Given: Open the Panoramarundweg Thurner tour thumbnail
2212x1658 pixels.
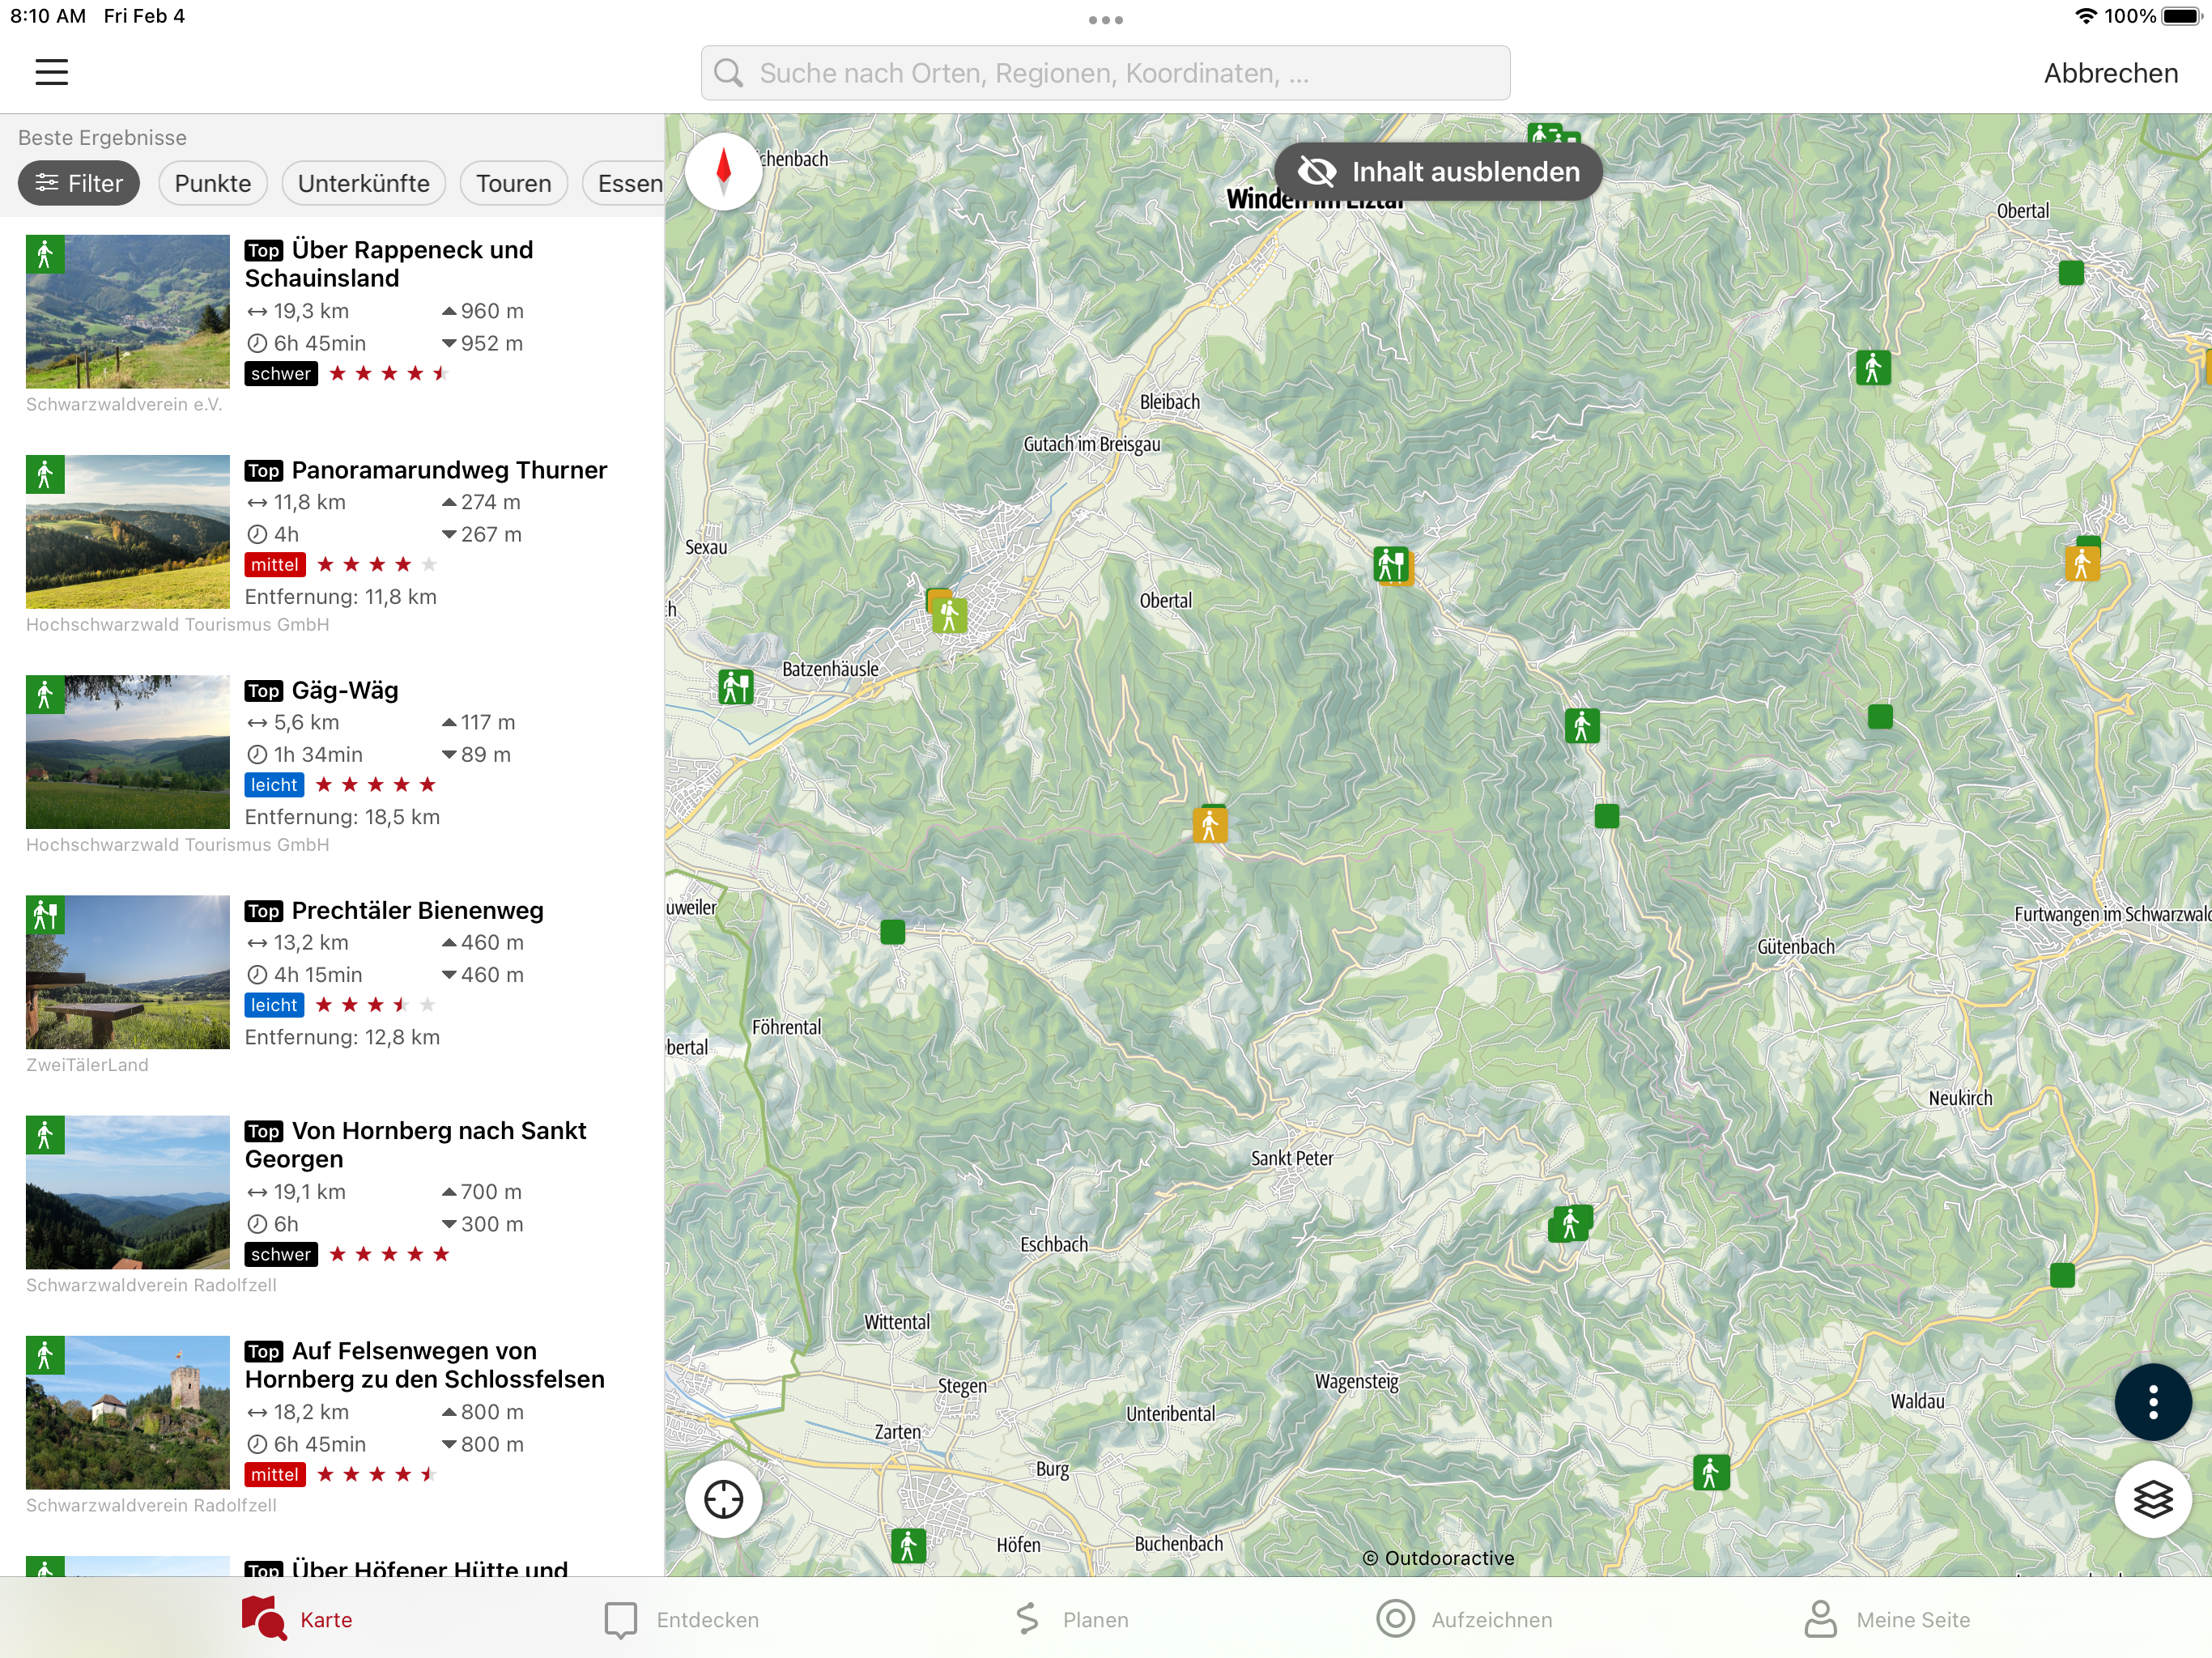Looking at the screenshot, I should (128, 532).
